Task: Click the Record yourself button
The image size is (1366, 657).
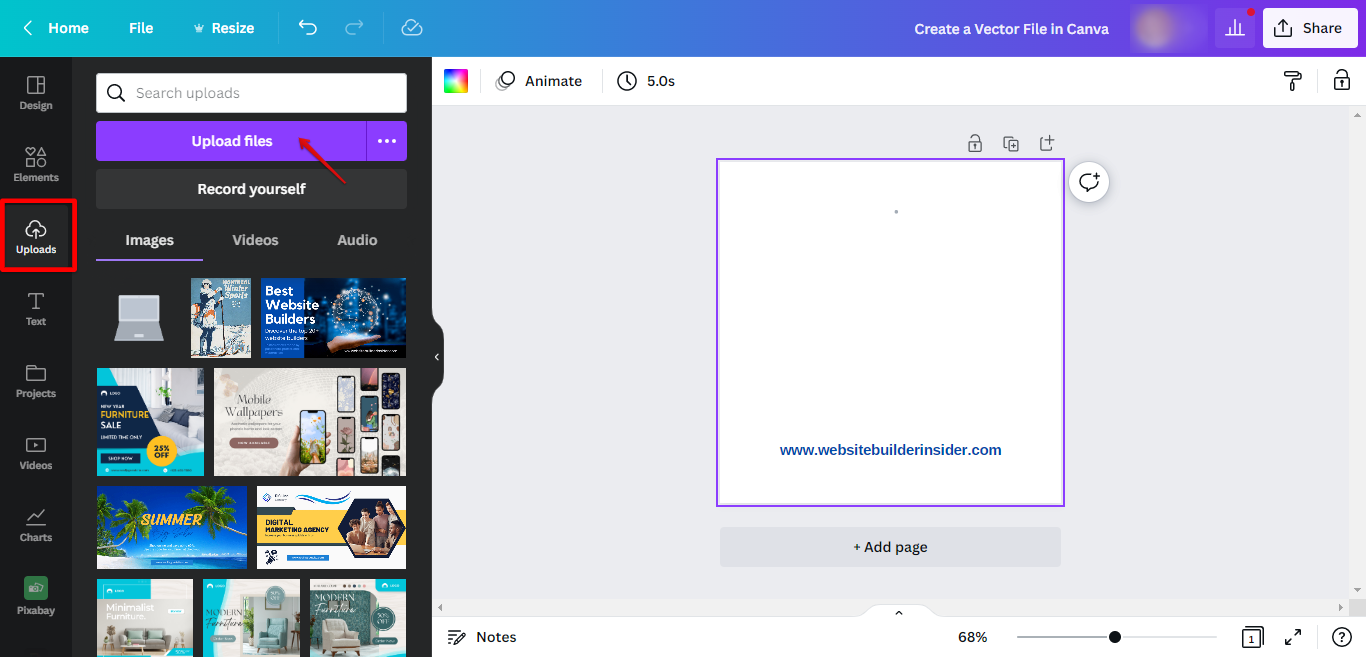Action: 251,189
